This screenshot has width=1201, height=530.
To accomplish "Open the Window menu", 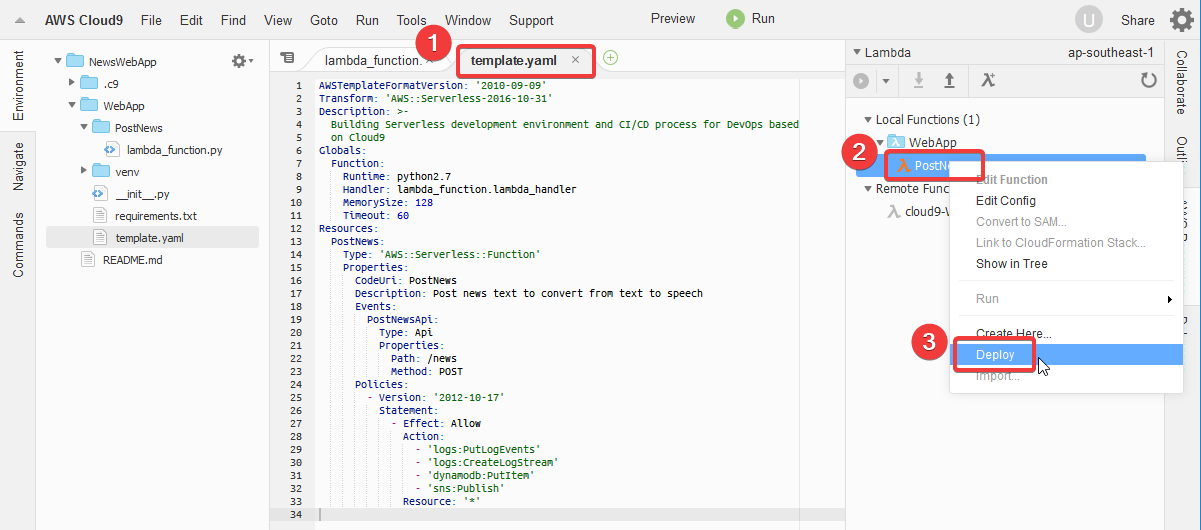I will (x=468, y=20).
